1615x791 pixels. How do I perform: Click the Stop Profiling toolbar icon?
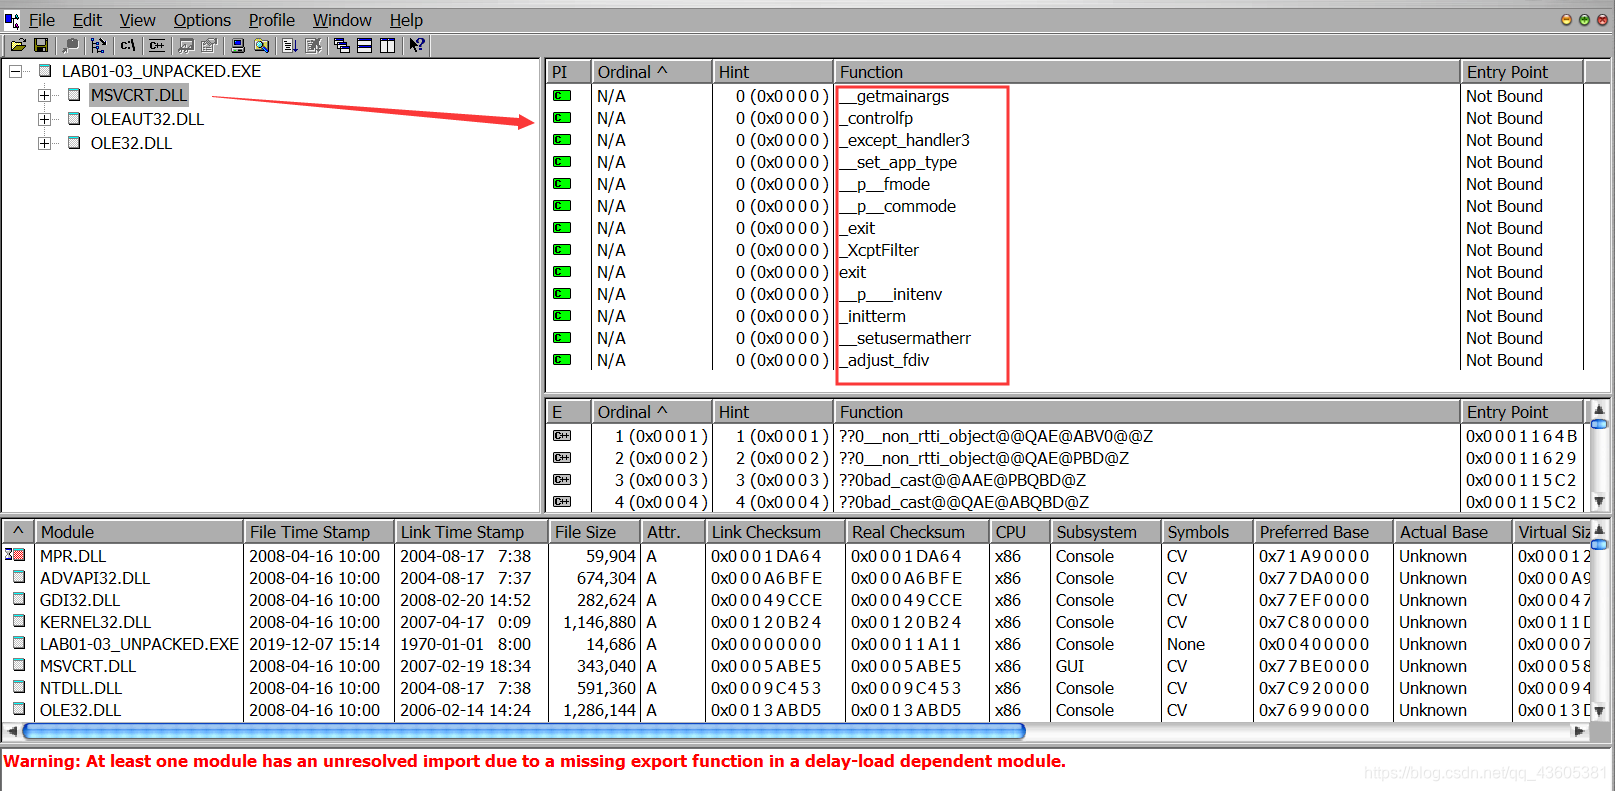[313, 45]
